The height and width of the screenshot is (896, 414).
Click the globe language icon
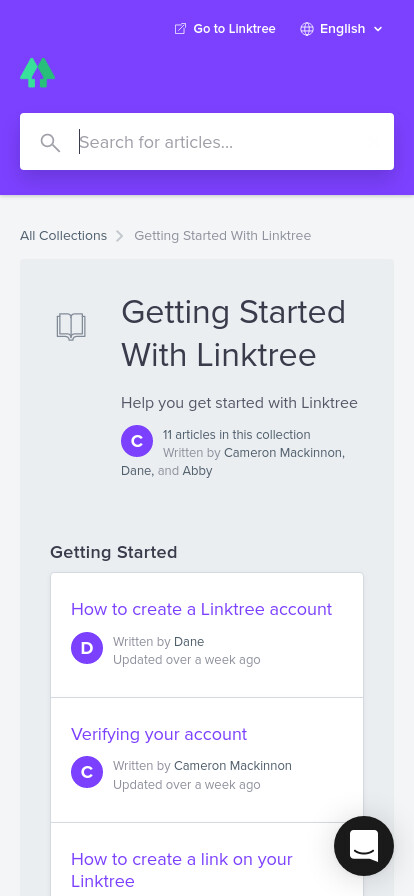(307, 29)
